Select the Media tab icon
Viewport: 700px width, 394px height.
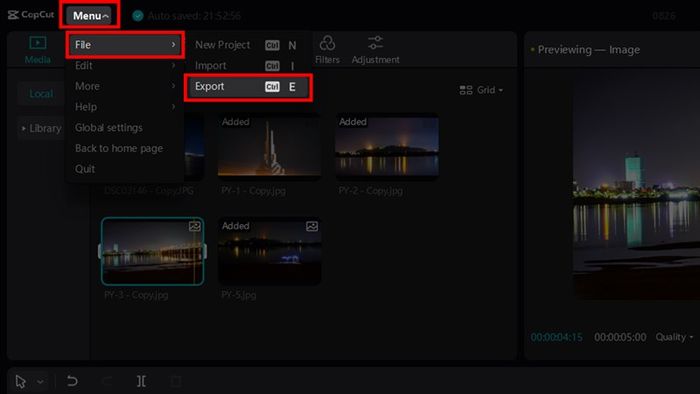(38, 43)
